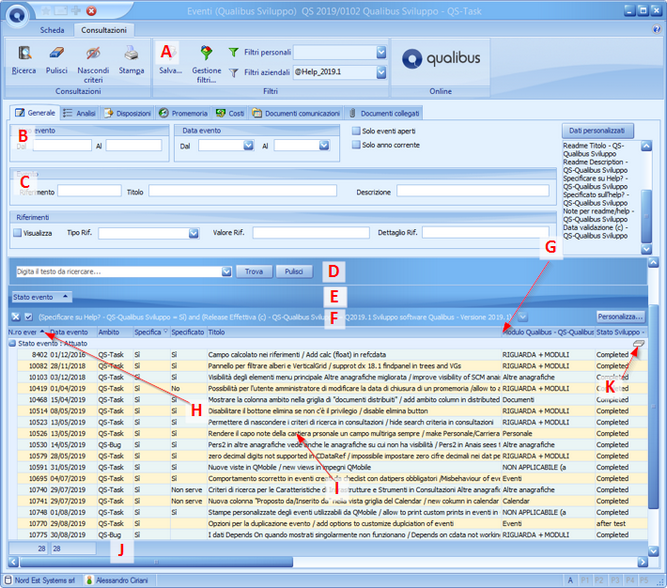Toggle the Visualizza riferimenti checkbox
The image size is (667, 588).
pos(17,233)
